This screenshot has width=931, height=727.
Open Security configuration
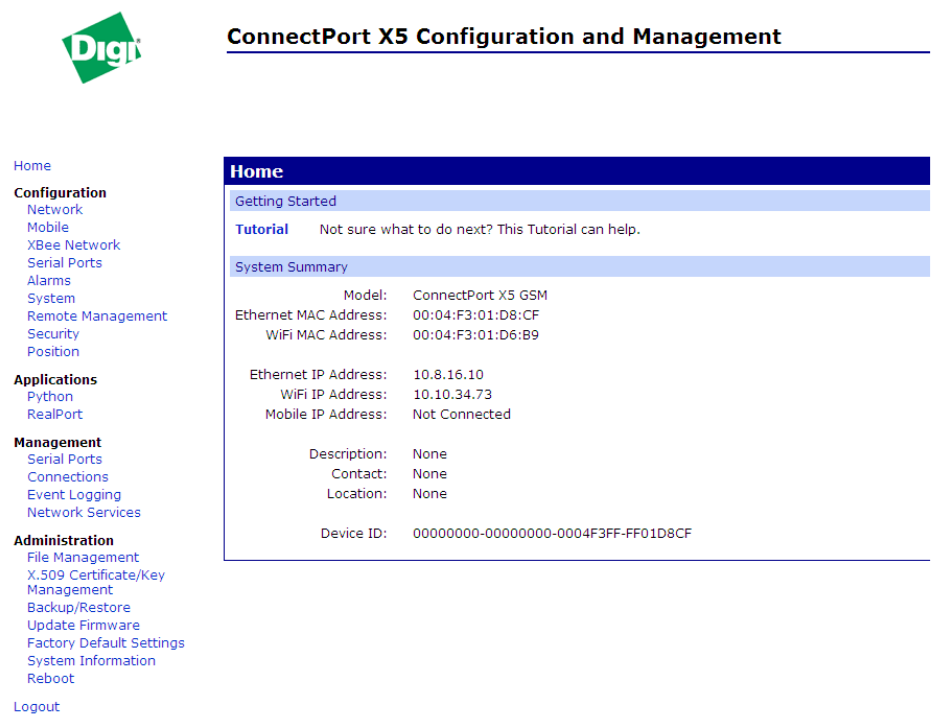[x=53, y=334]
